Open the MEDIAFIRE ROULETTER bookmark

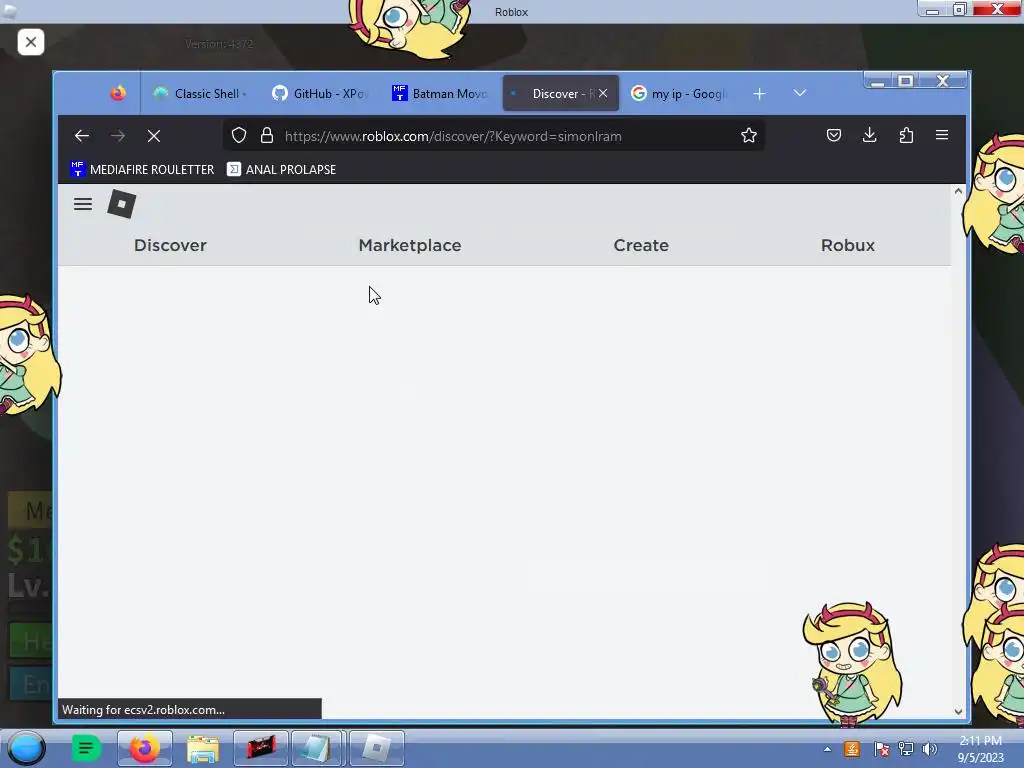pyautogui.click(x=142, y=169)
